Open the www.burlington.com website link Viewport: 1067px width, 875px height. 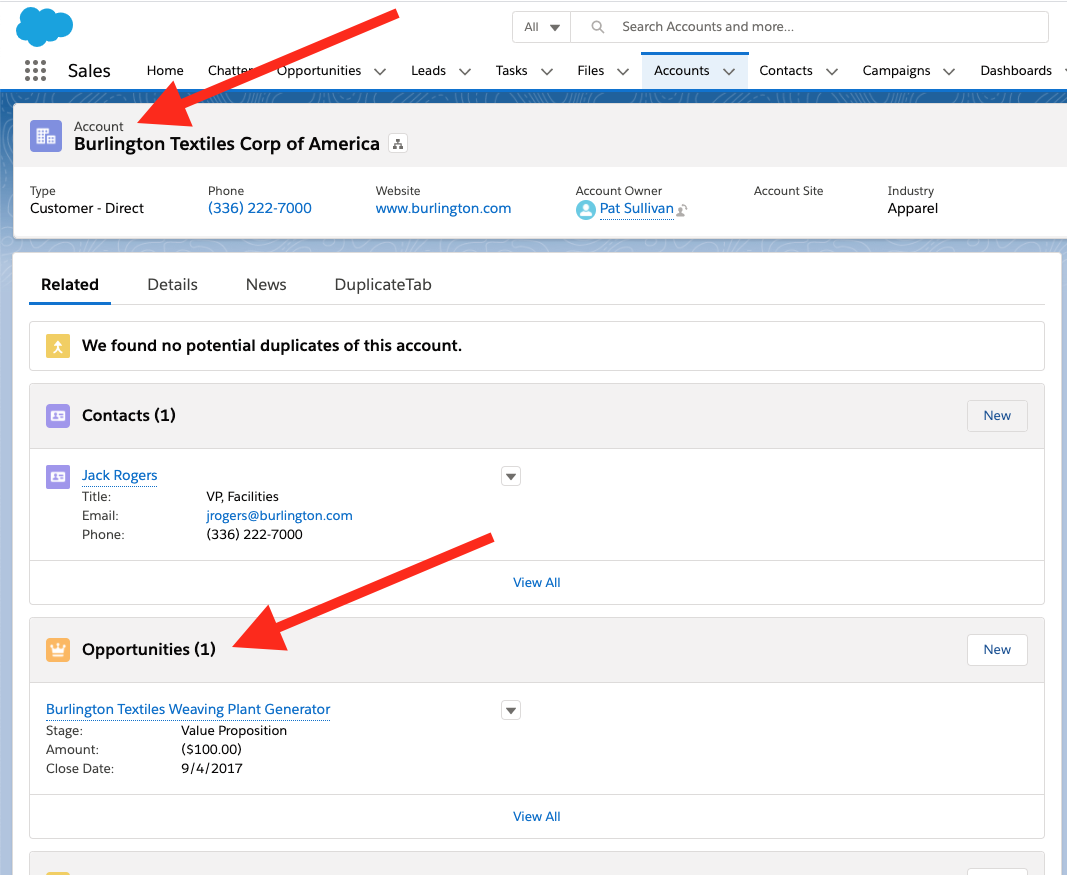443,209
